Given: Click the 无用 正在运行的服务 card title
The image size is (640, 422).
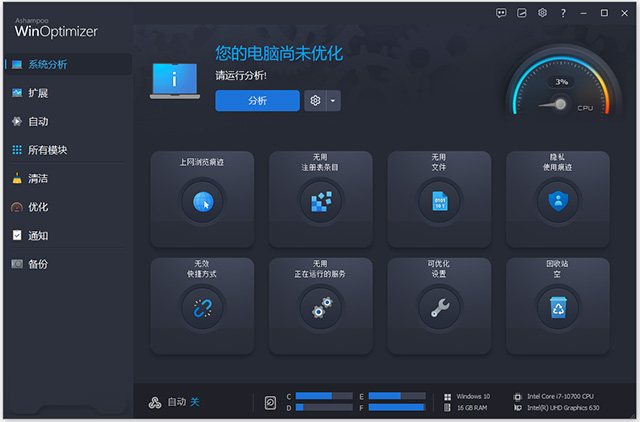Looking at the screenshot, I should point(320,269).
